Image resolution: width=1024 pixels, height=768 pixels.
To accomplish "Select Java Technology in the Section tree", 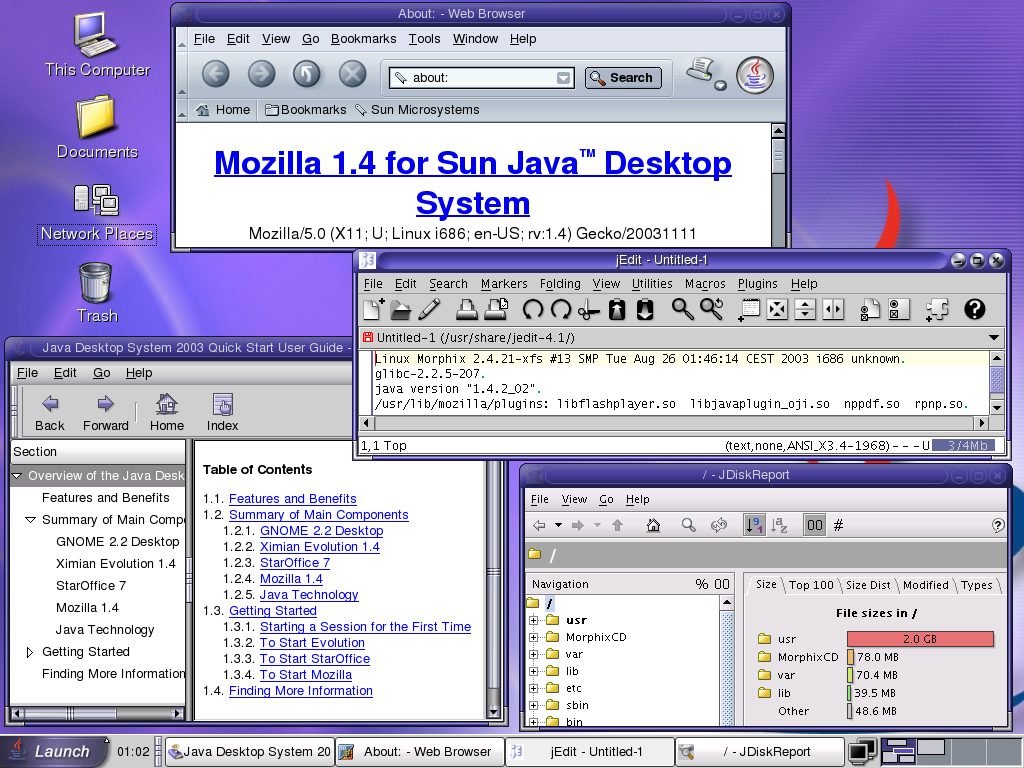I will (105, 630).
